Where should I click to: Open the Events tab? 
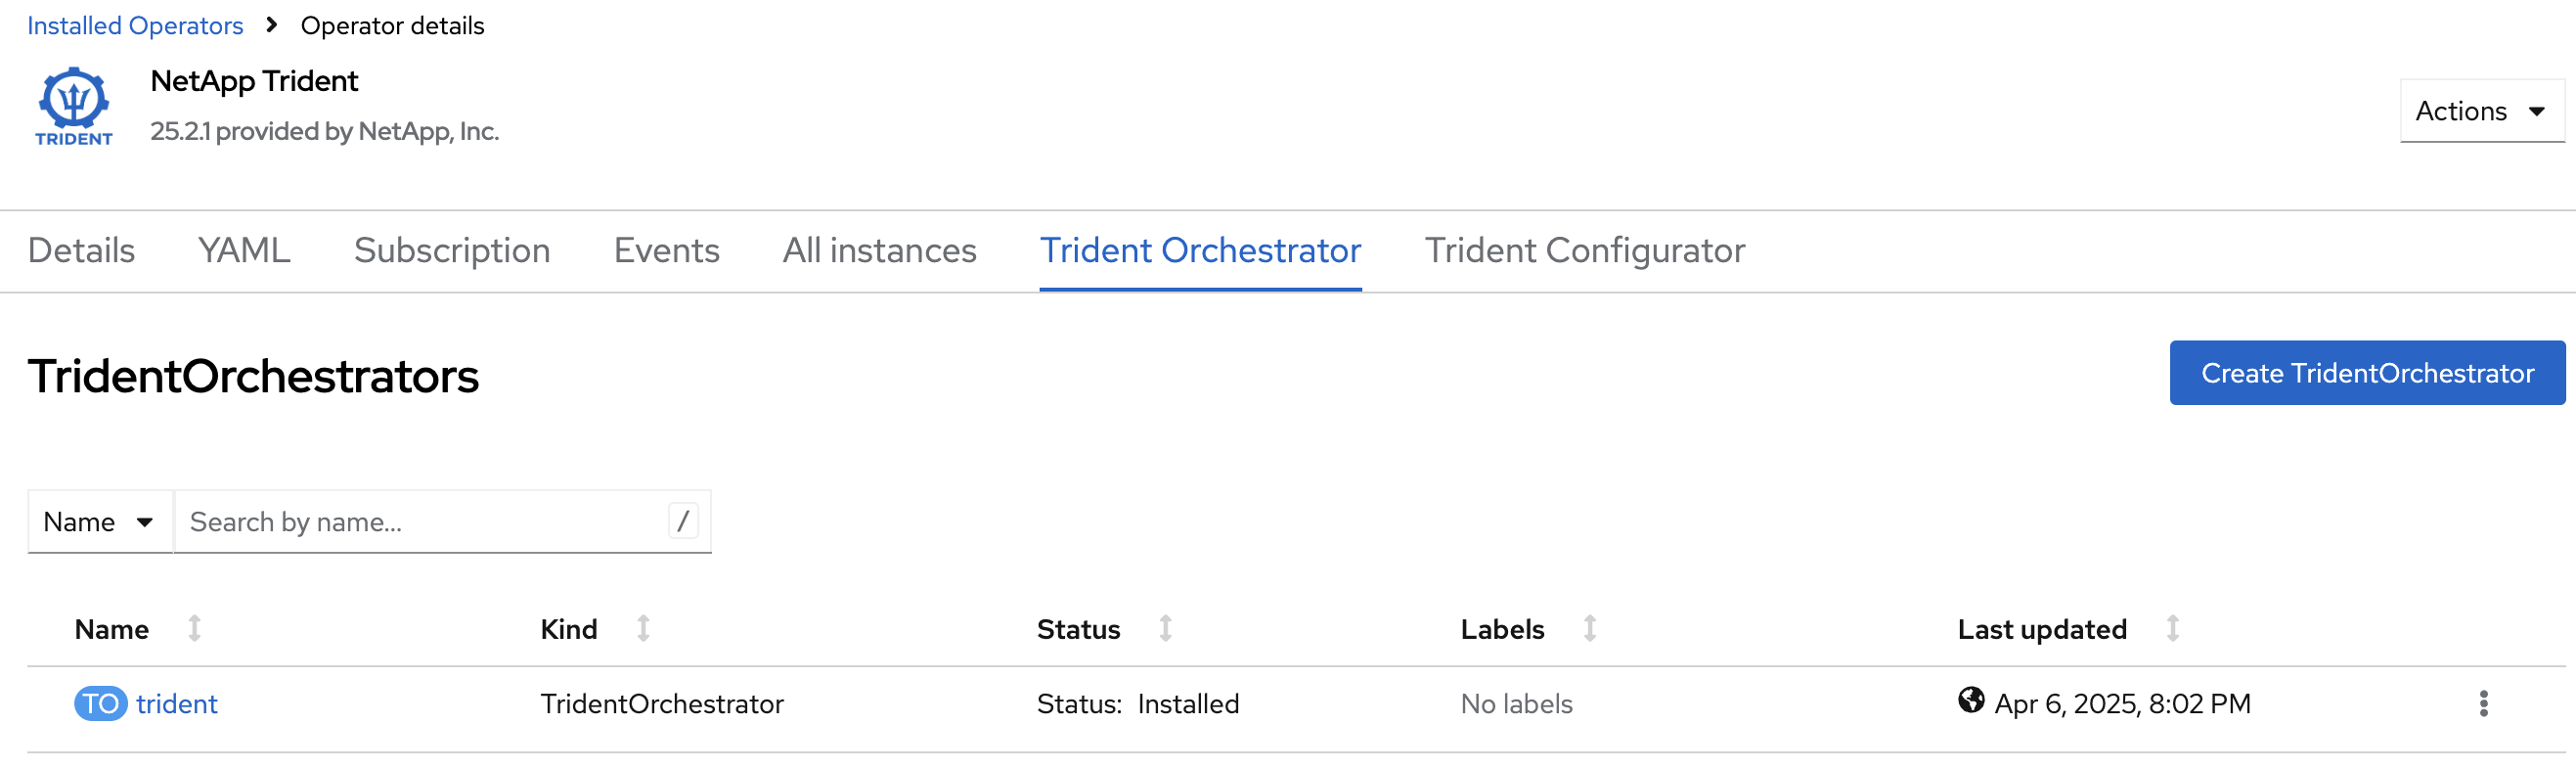(667, 251)
